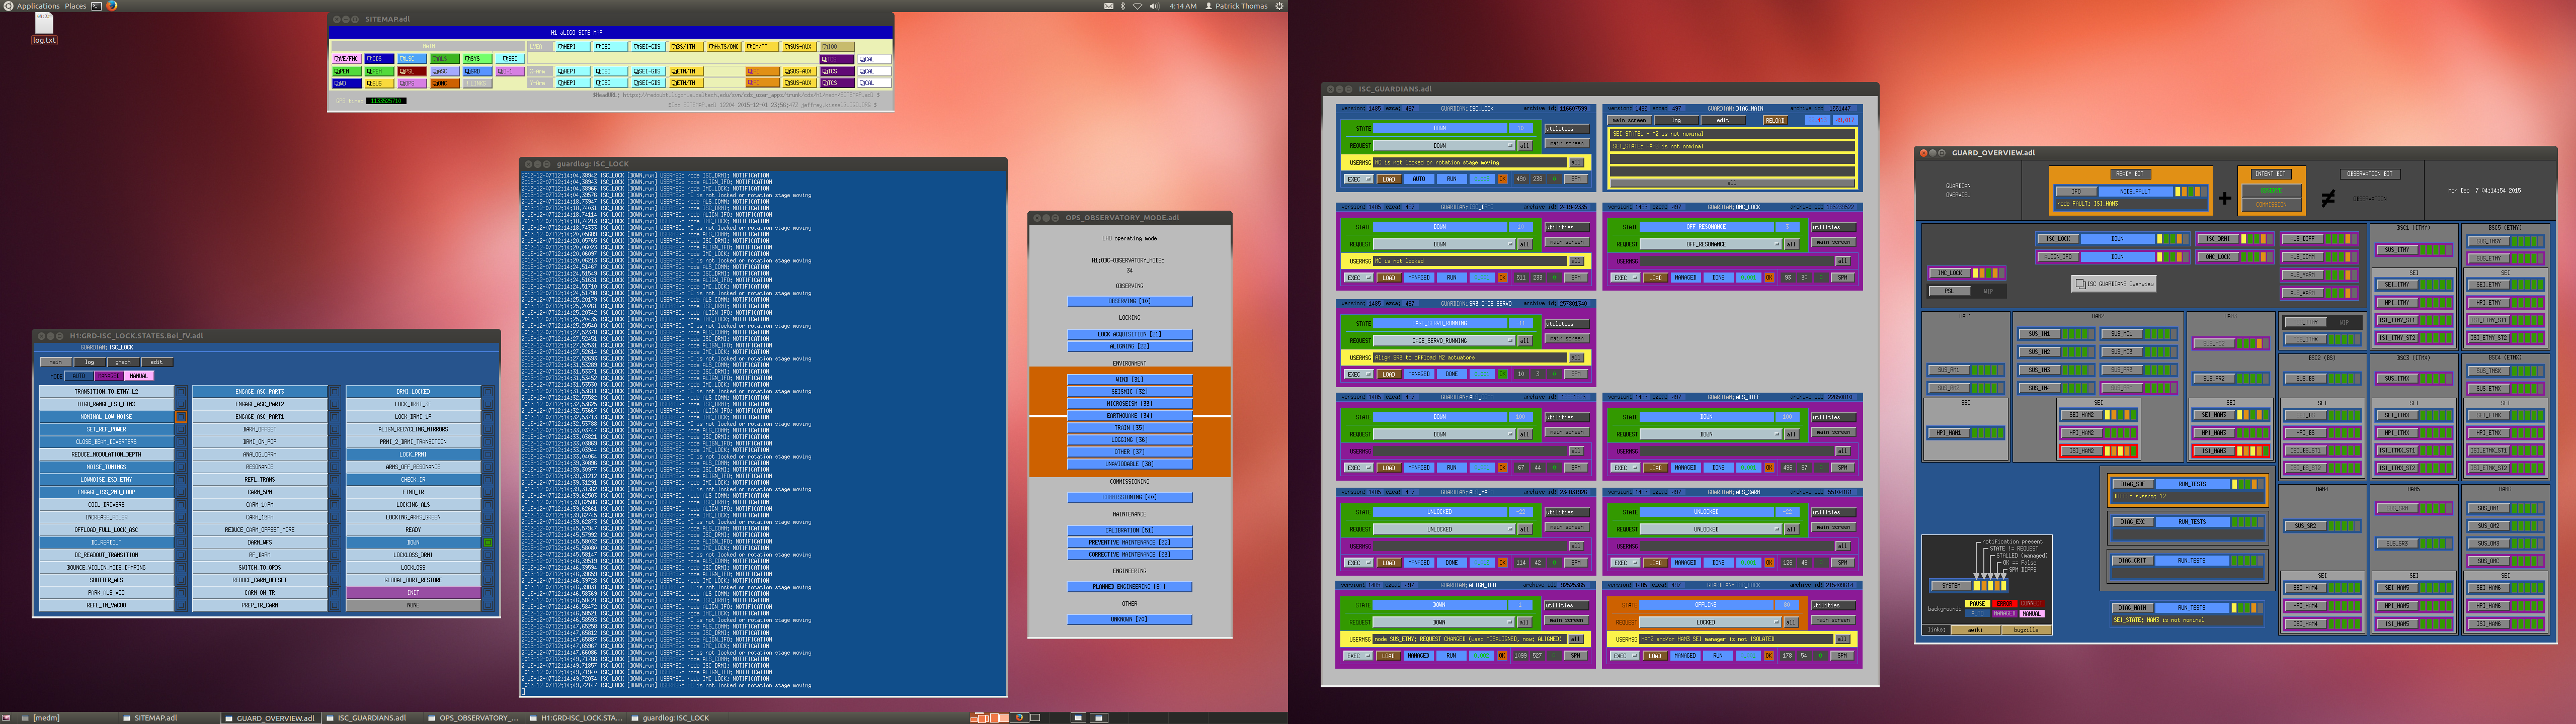This screenshot has height=724, width=2576.
Task: Switch to the graph tab in ISC_LOCK states window
Action: (124, 362)
